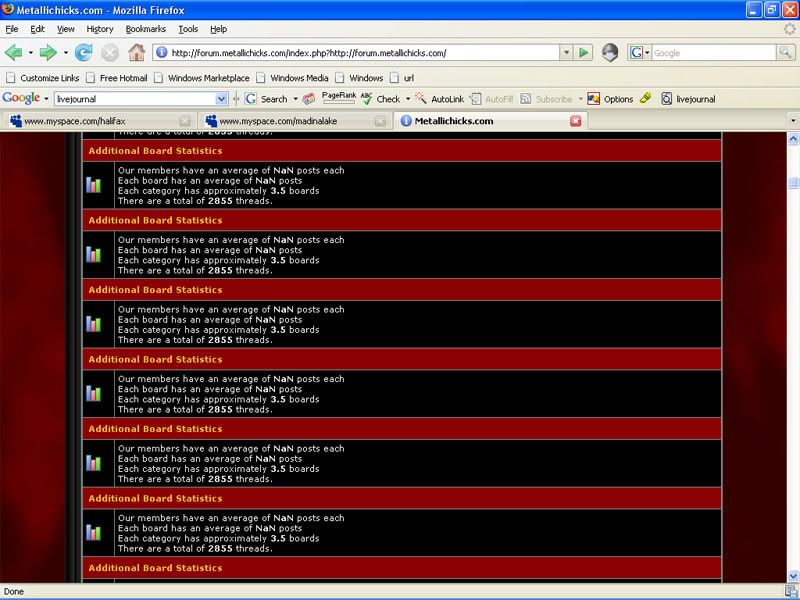800x600 pixels.
Task: Expand the Search button dropdown arrow
Action: tap(295, 99)
